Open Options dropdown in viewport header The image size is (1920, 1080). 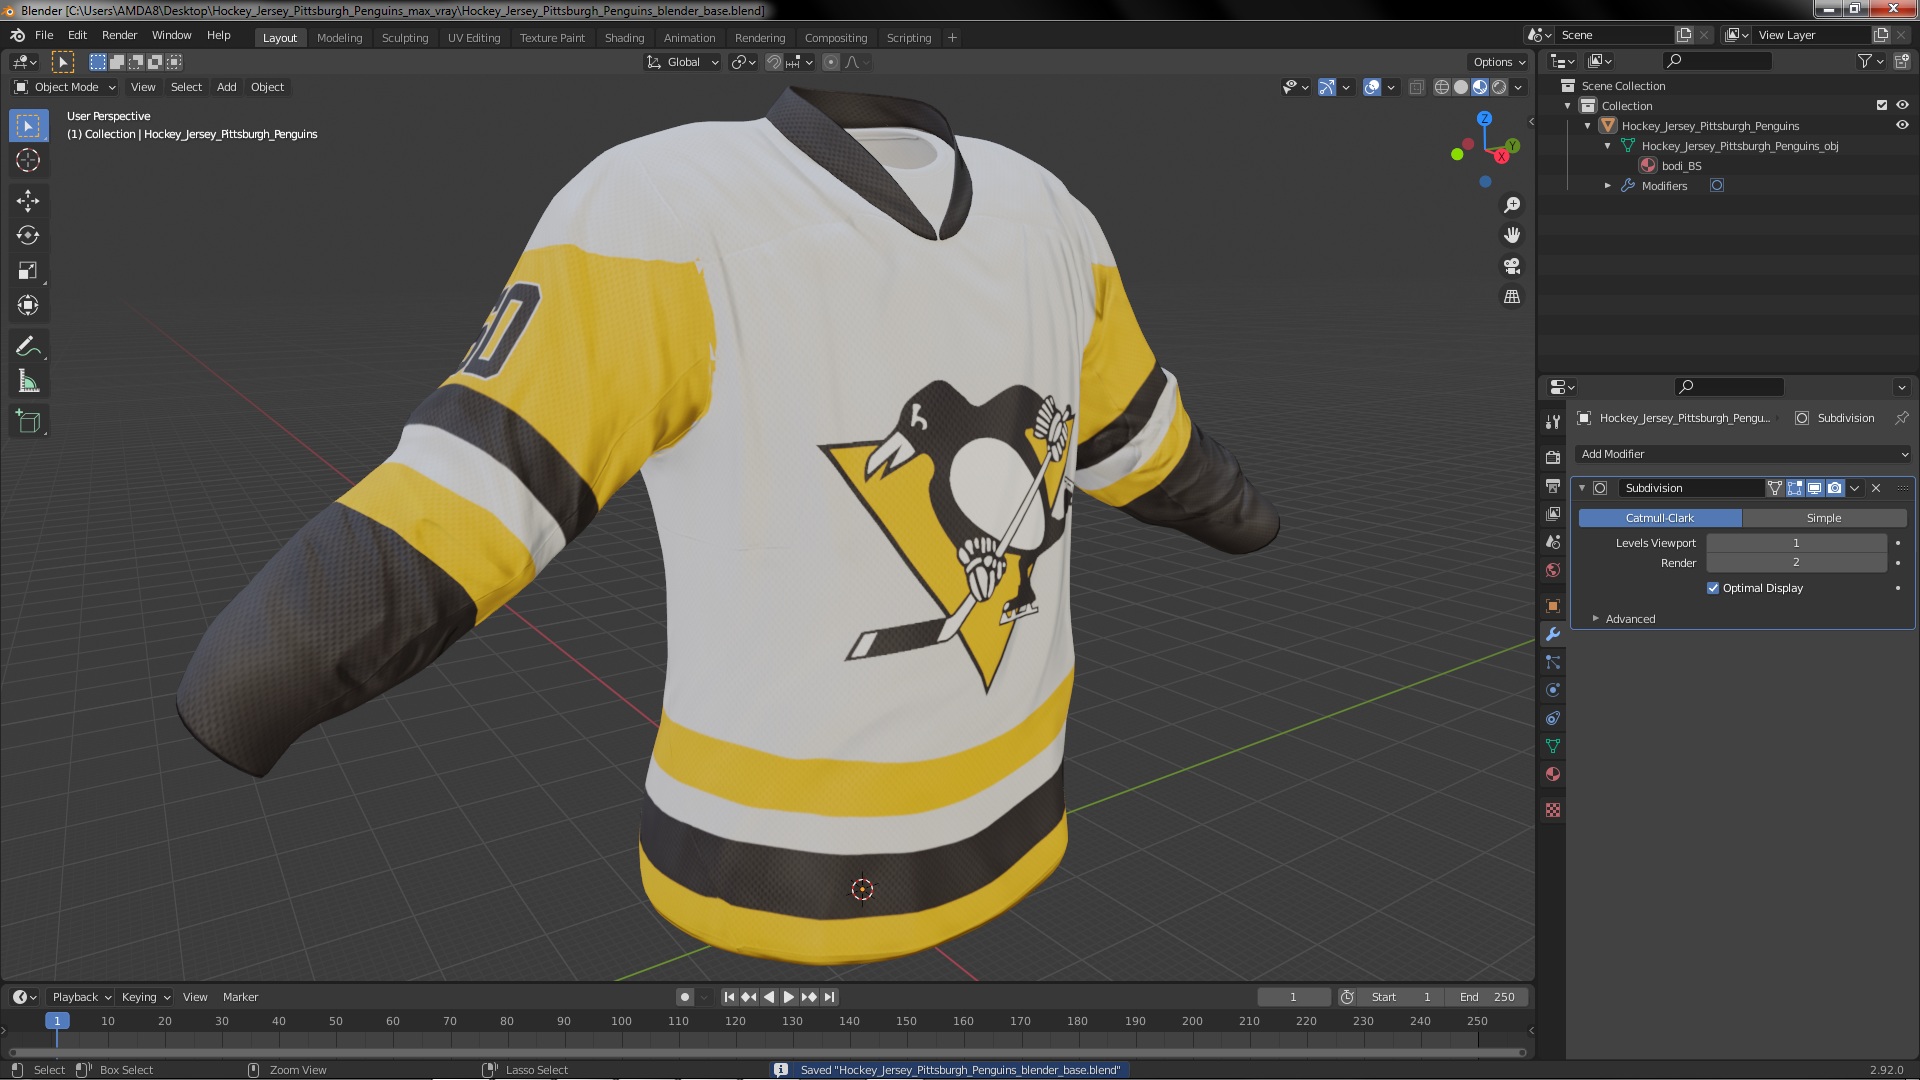coord(1499,62)
